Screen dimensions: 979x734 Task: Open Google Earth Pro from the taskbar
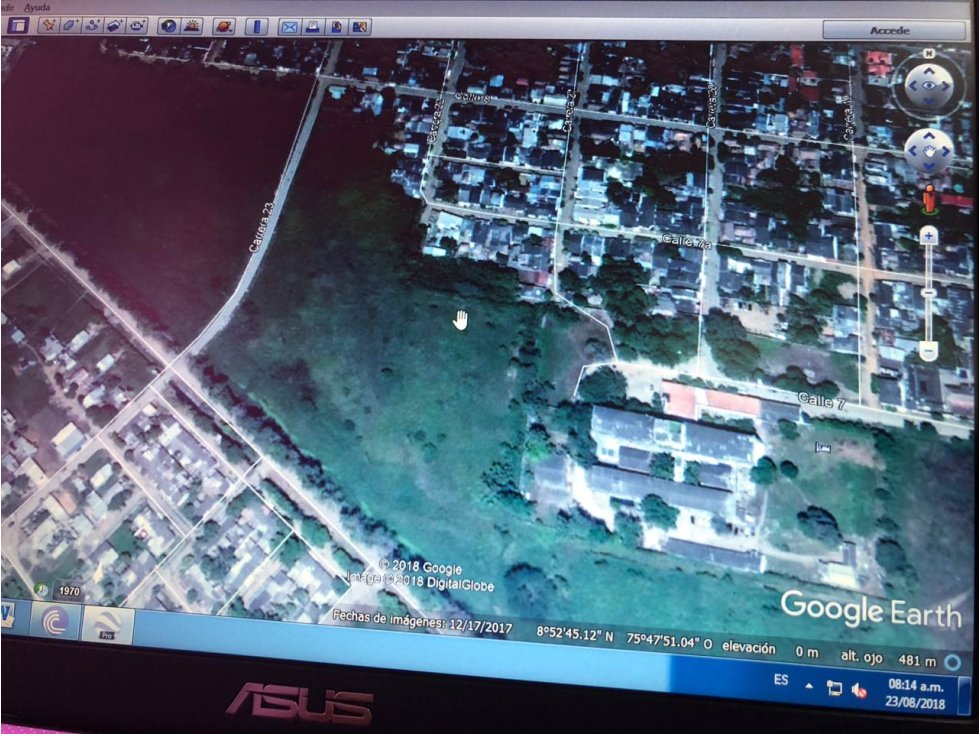107,625
